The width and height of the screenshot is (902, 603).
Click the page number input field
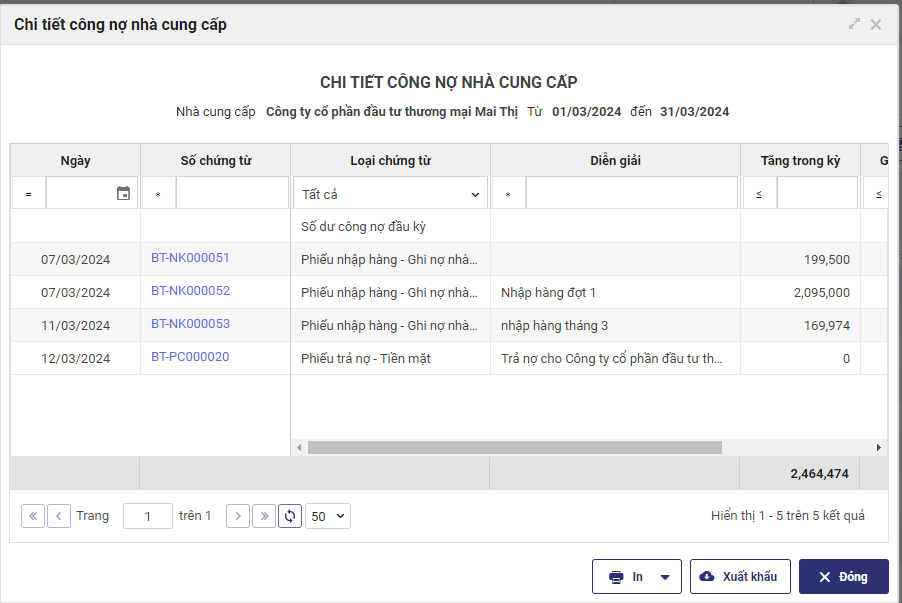click(x=148, y=516)
